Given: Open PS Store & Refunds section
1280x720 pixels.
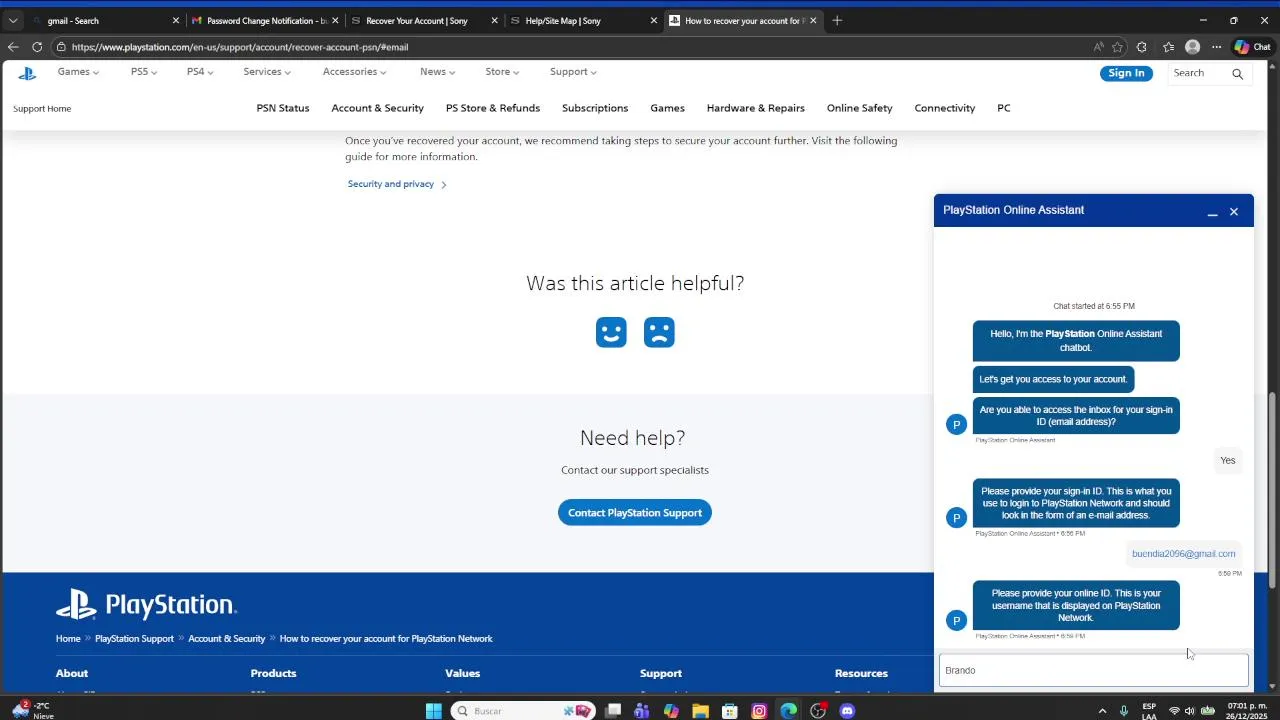Looking at the screenshot, I should click(493, 108).
